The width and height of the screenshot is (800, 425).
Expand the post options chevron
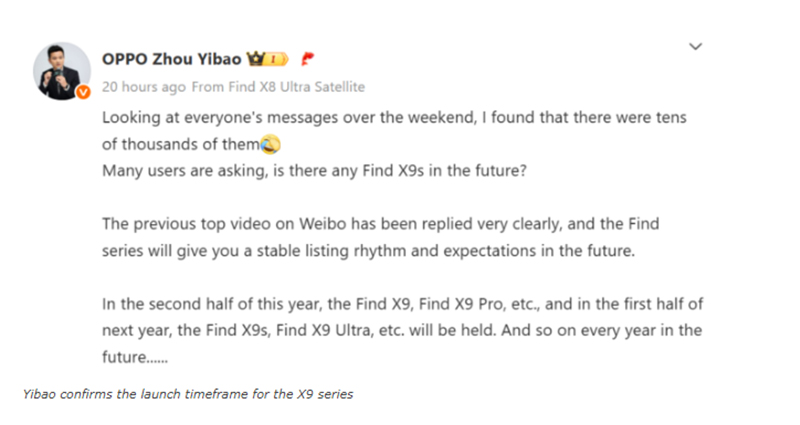click(695, 46)
